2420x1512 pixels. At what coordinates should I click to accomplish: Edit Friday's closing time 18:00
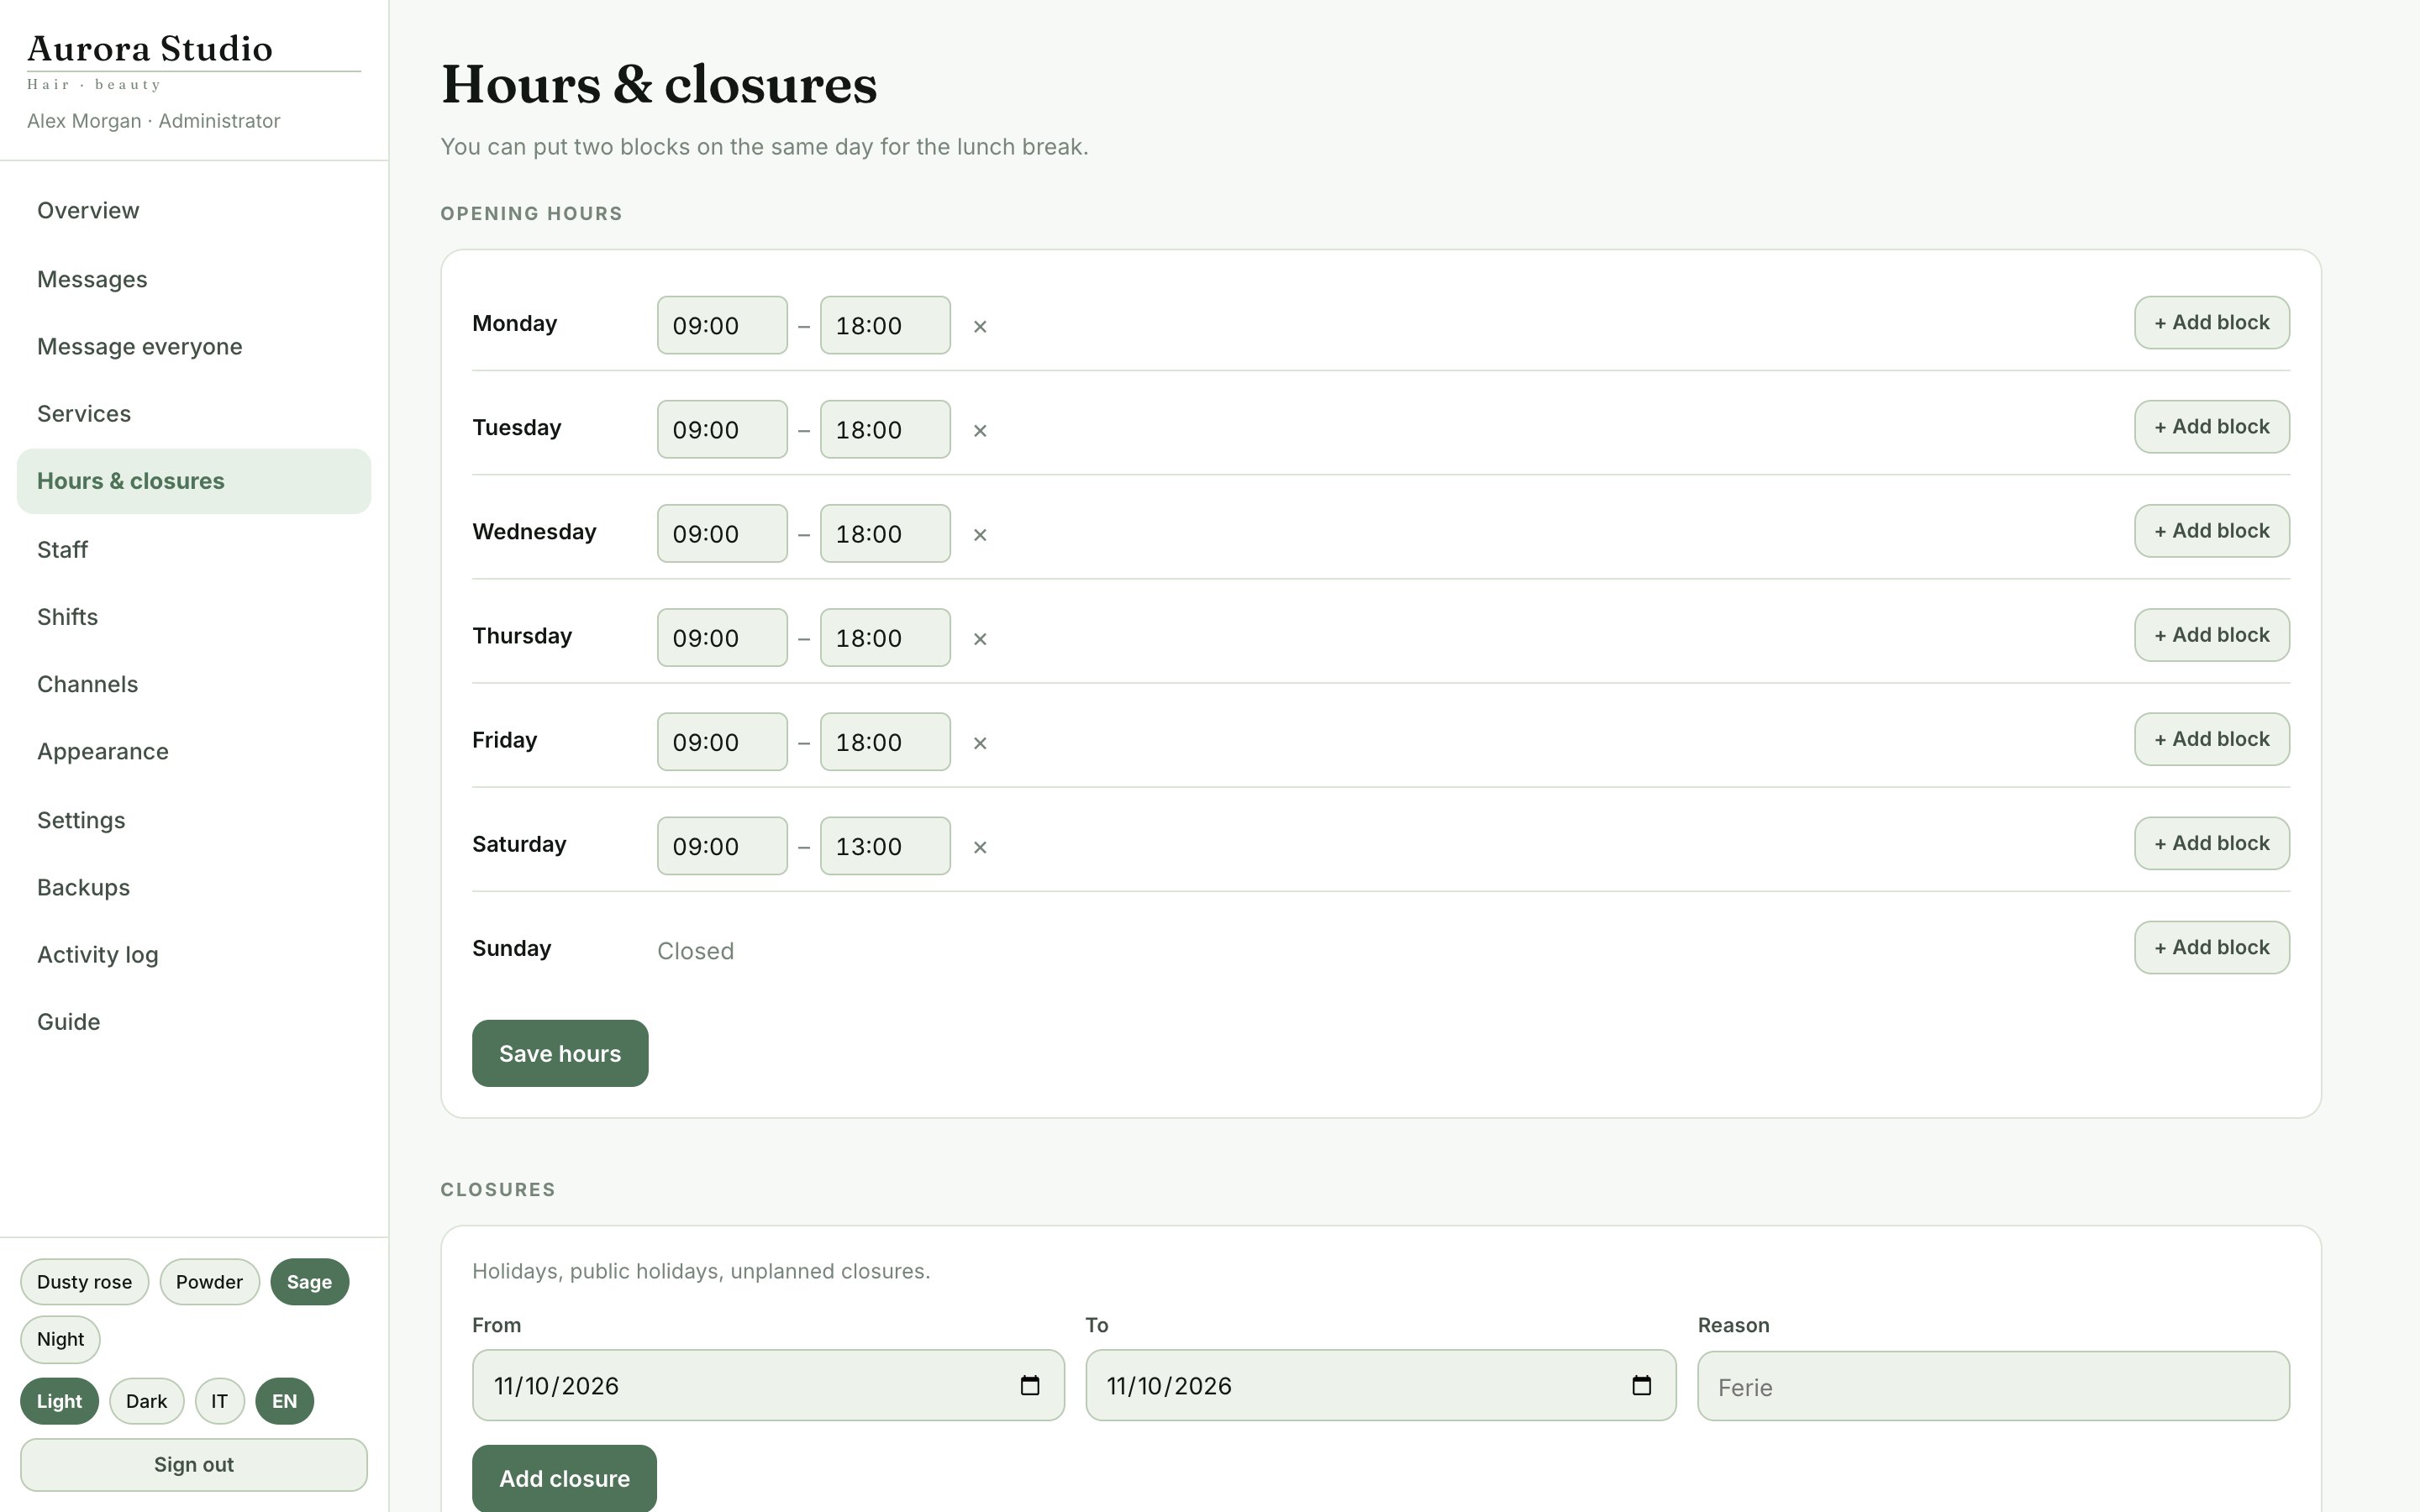click(x=885, y=742)
